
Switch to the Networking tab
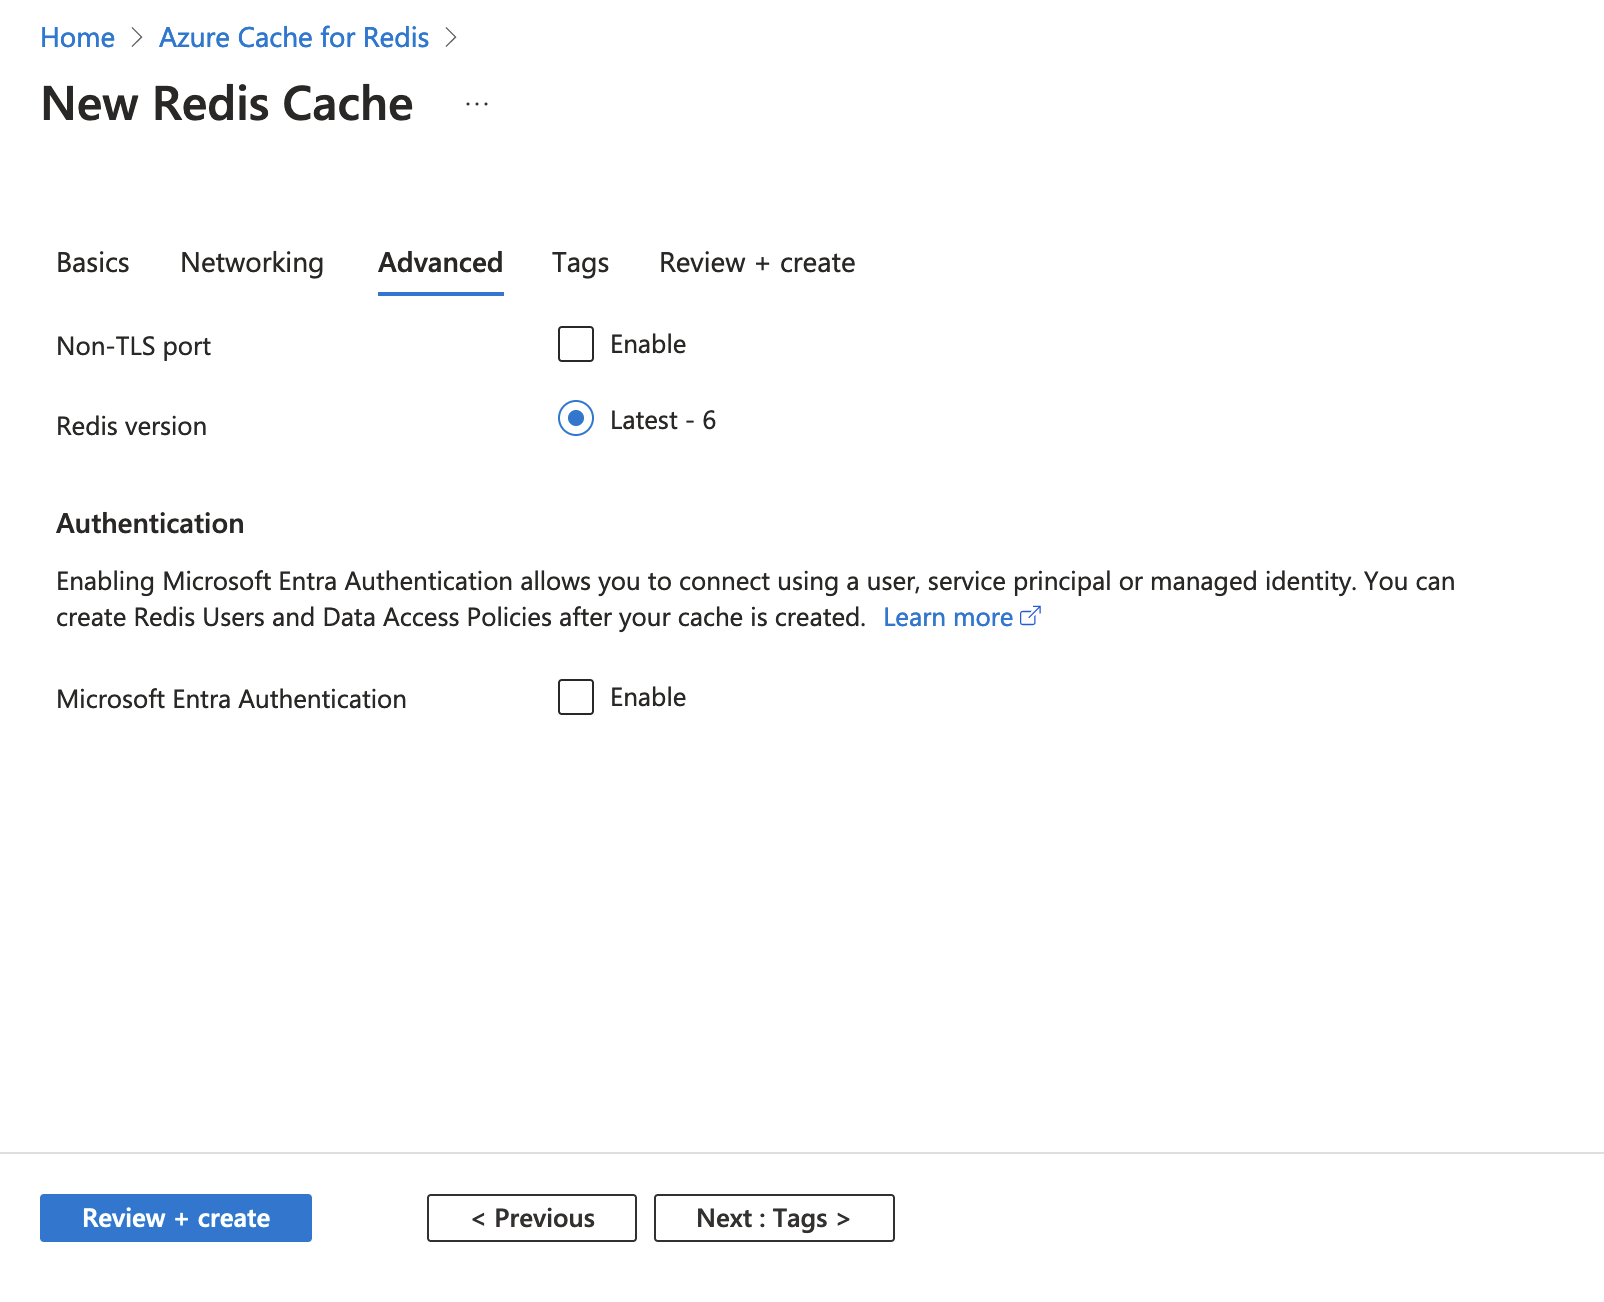point(251,263)
